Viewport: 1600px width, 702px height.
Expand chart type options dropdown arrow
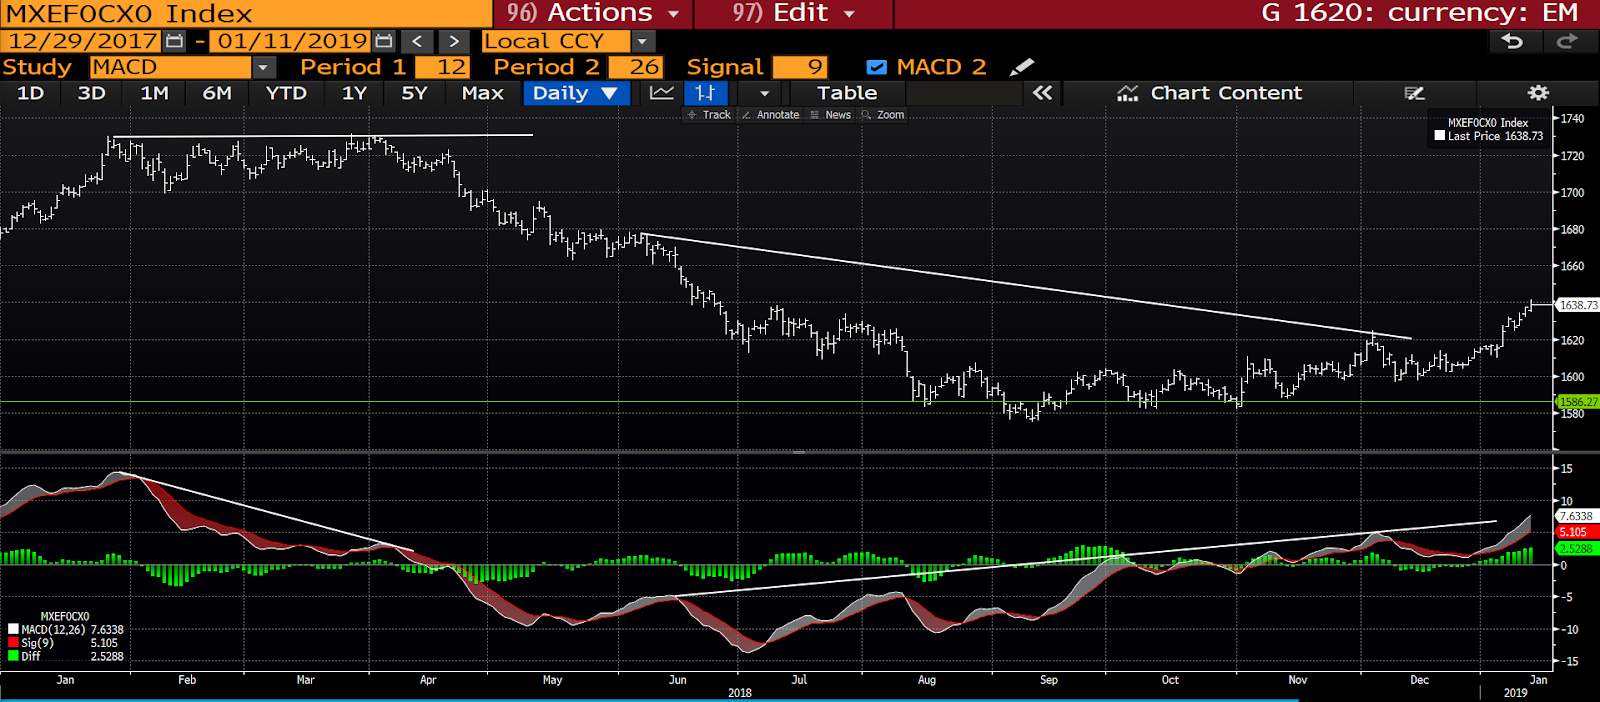pos(764,93)
